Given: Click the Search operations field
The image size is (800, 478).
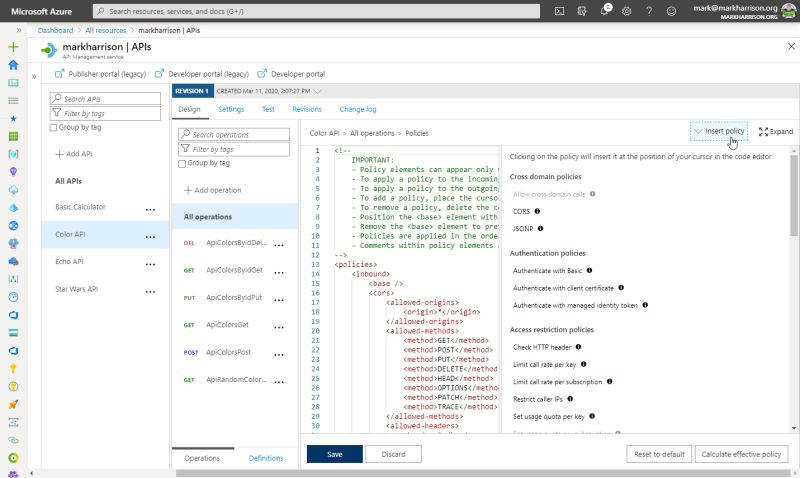Looking at the screenshot, I should (x=234, y=134).
